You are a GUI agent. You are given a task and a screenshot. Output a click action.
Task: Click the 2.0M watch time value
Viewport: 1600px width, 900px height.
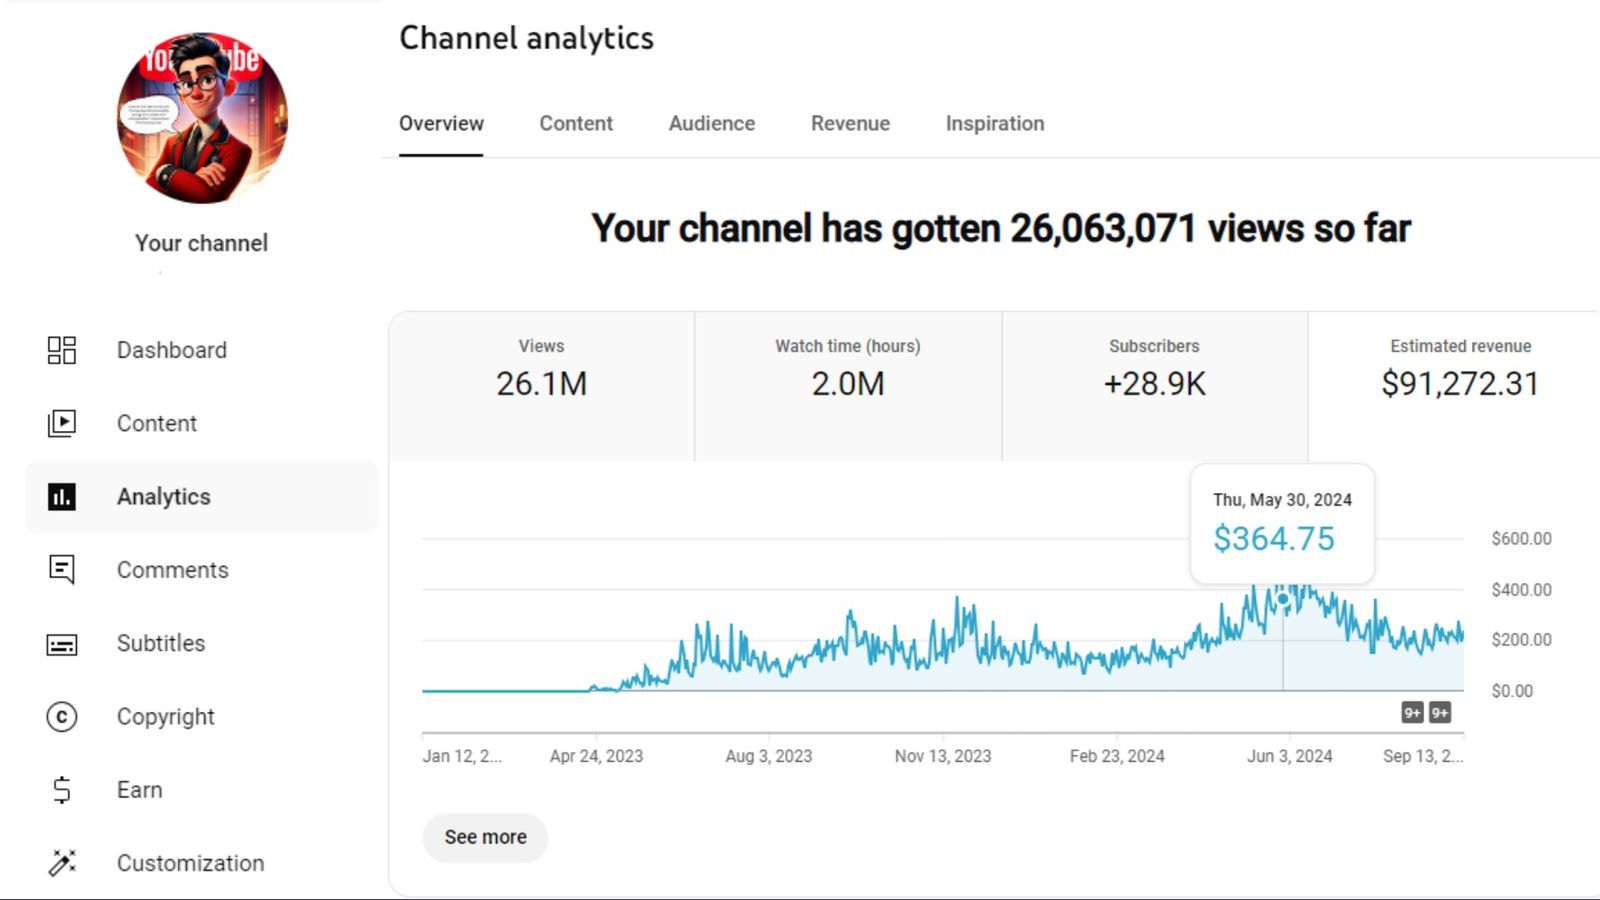[848, 383]
